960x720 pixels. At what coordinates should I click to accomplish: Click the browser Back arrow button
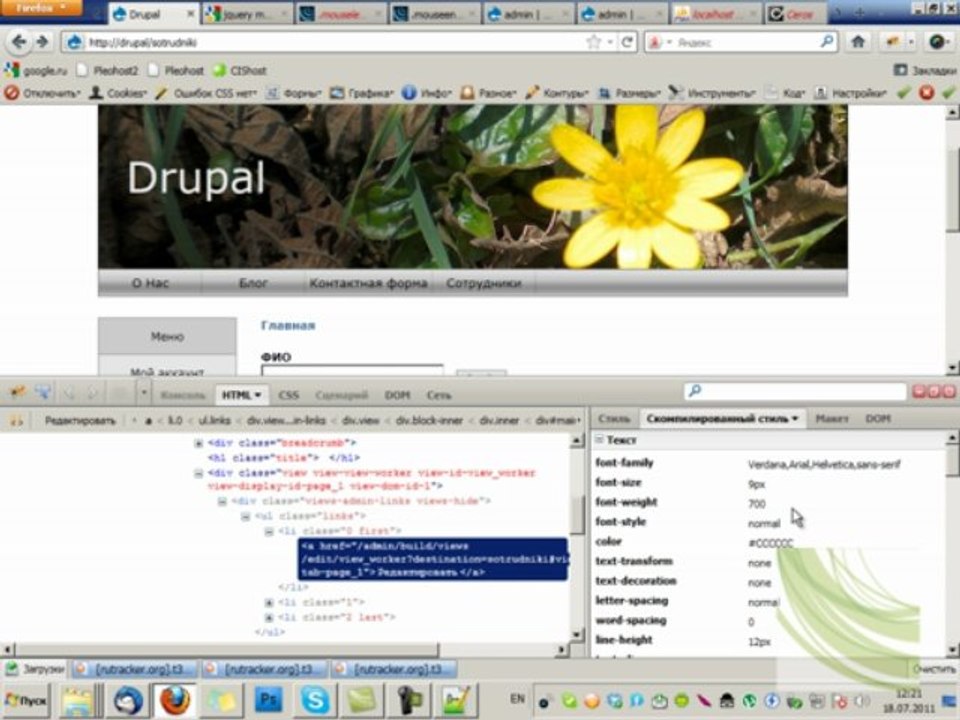point(19,42)
